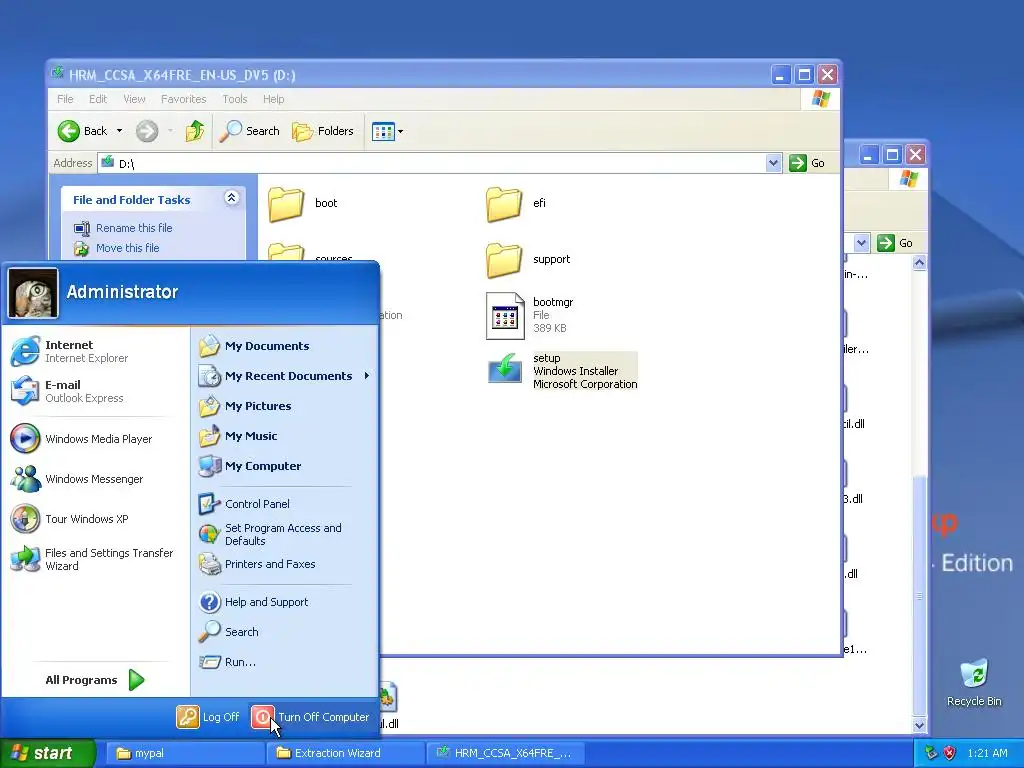1024x768 pixels.
Task: Click the Address bar field showing D:\
Action: pyautogui.click(x=432, y=163)
